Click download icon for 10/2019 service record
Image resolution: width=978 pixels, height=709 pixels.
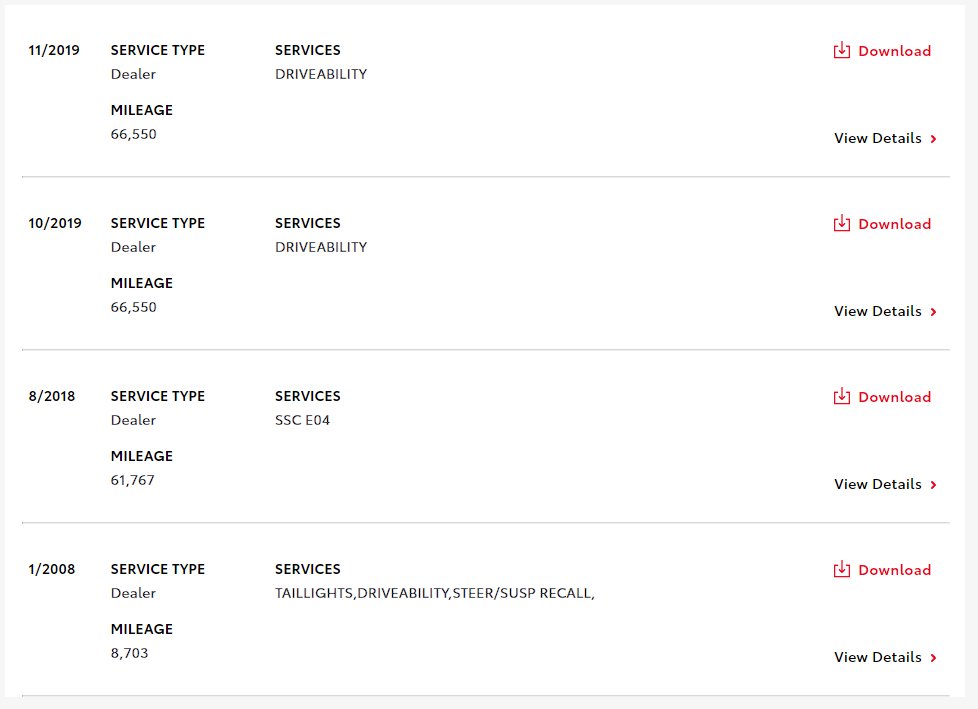coord(841,223)
